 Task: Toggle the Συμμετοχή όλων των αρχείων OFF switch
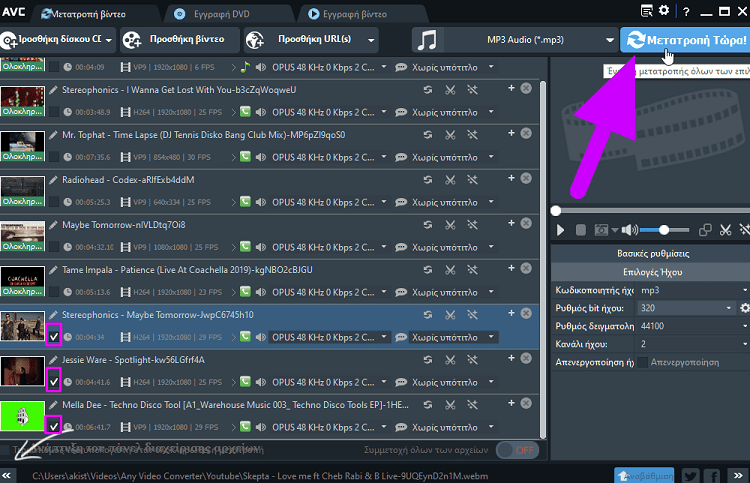518,450
